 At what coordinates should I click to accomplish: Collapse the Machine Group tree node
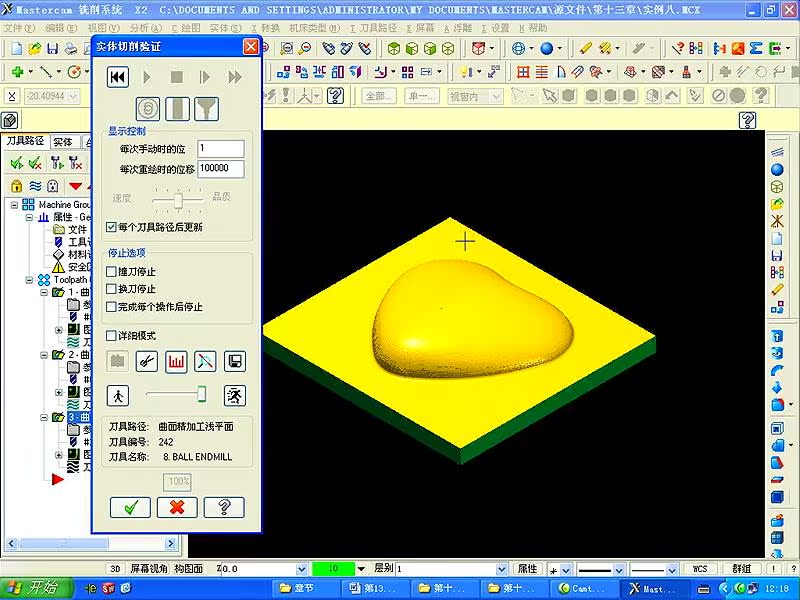click(x=14, y=205)
